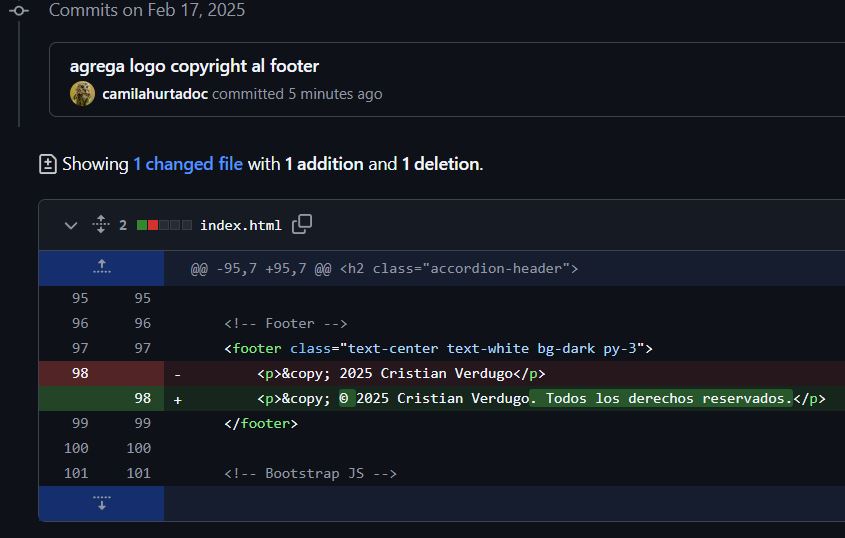
Task: Click the diff file icon beside 'Showing'
Action: coord(47,164)
